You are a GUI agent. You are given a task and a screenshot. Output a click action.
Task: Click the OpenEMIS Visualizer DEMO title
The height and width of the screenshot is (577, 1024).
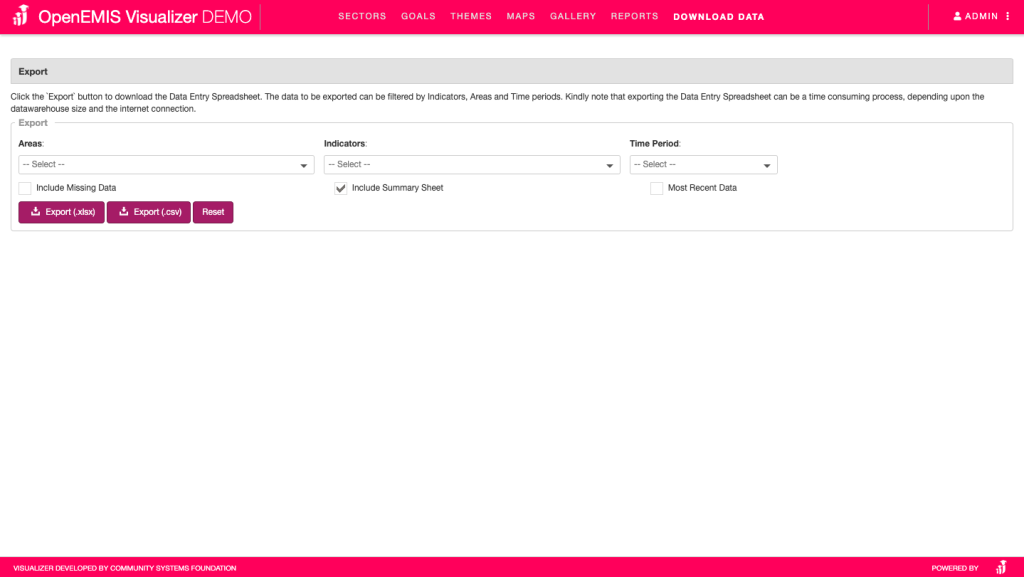coord(145,17)
